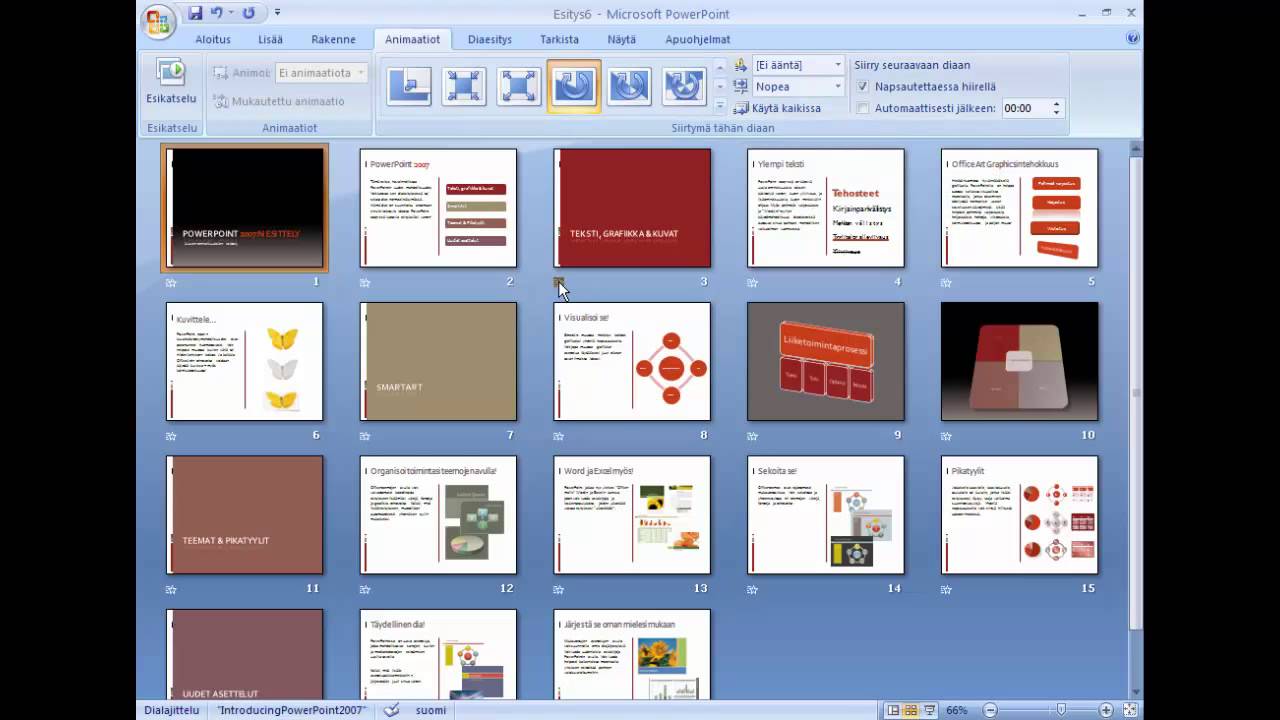Click the Slide Sorter view icon

tap(911, 710)
